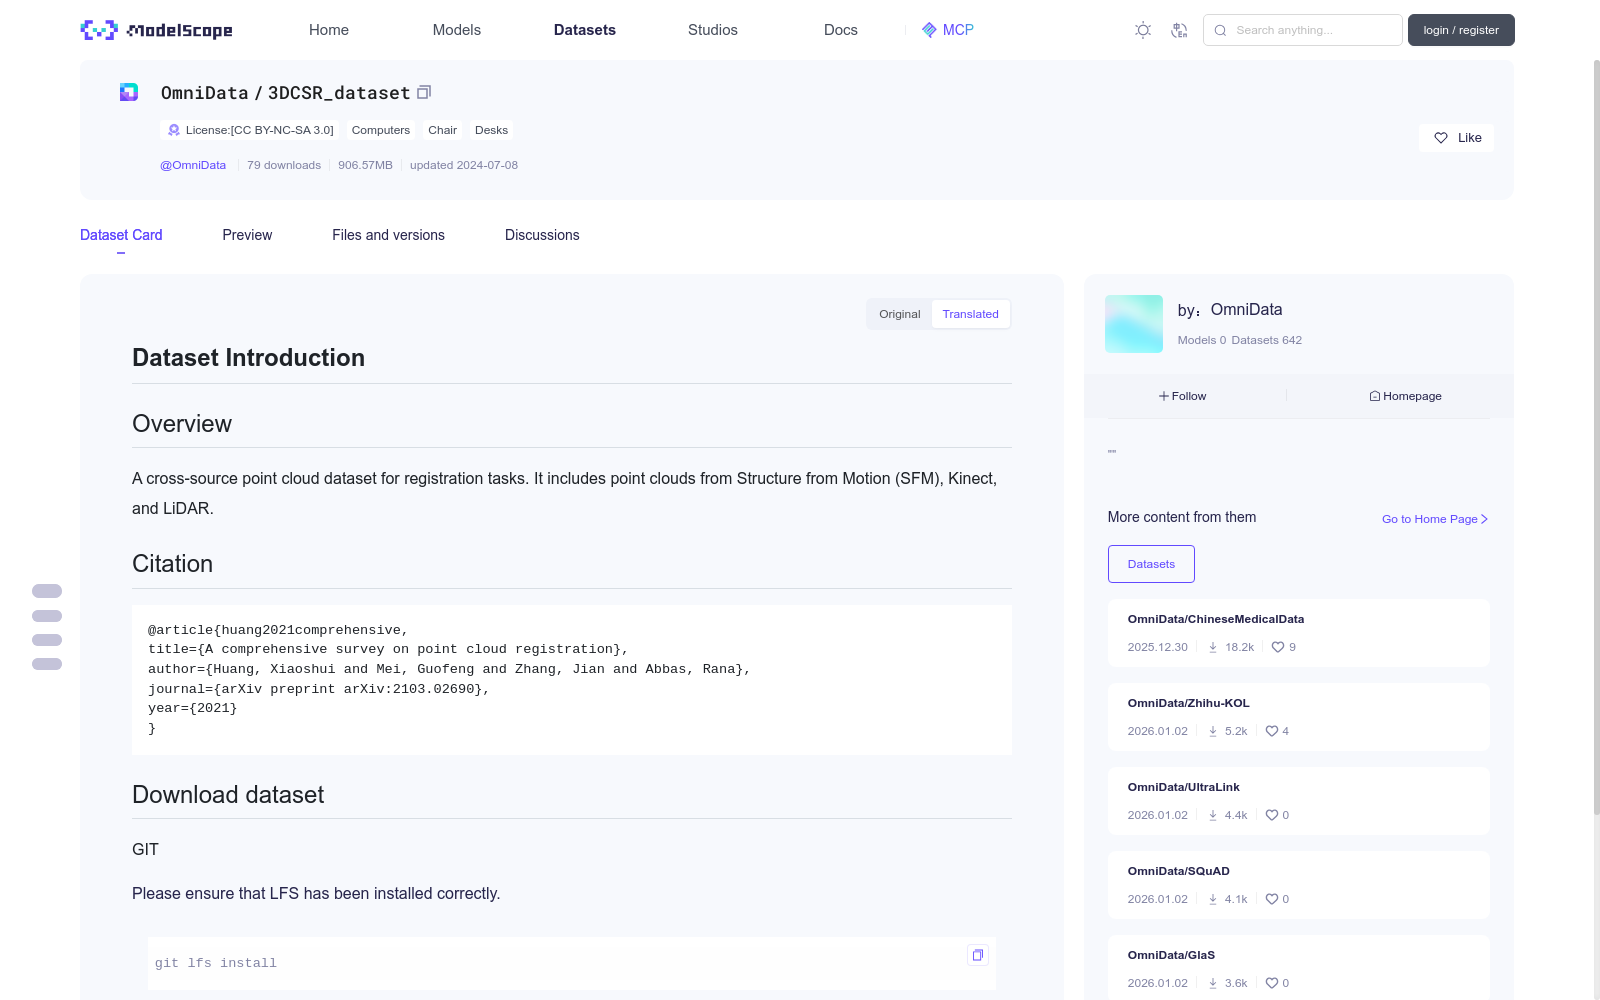Open the Models nav item

pyautogui.click(x=457, y=30)
